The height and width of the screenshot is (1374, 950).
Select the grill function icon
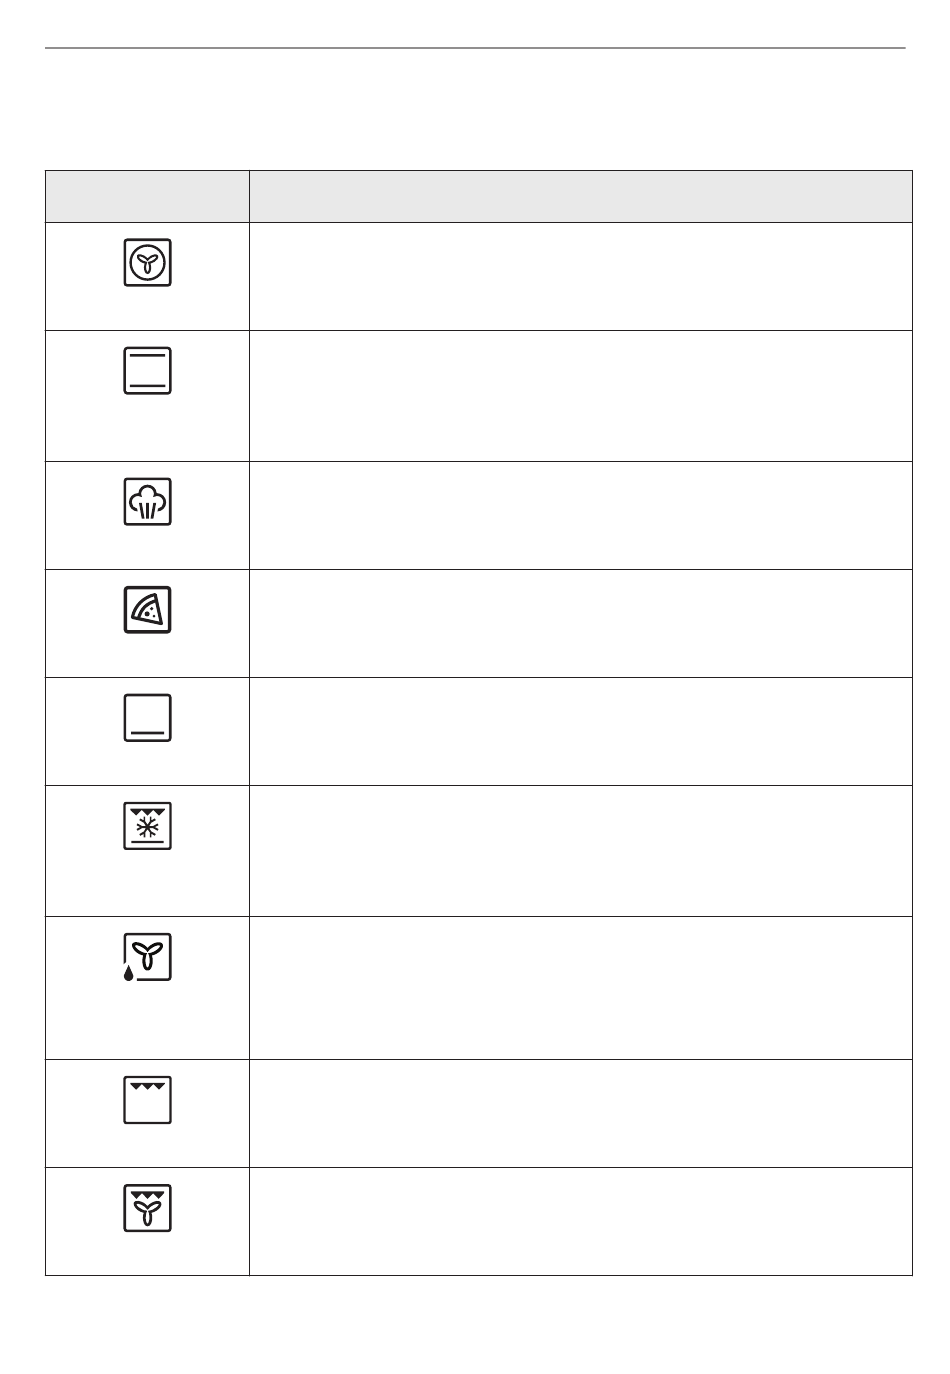[x=148, y=1100]
